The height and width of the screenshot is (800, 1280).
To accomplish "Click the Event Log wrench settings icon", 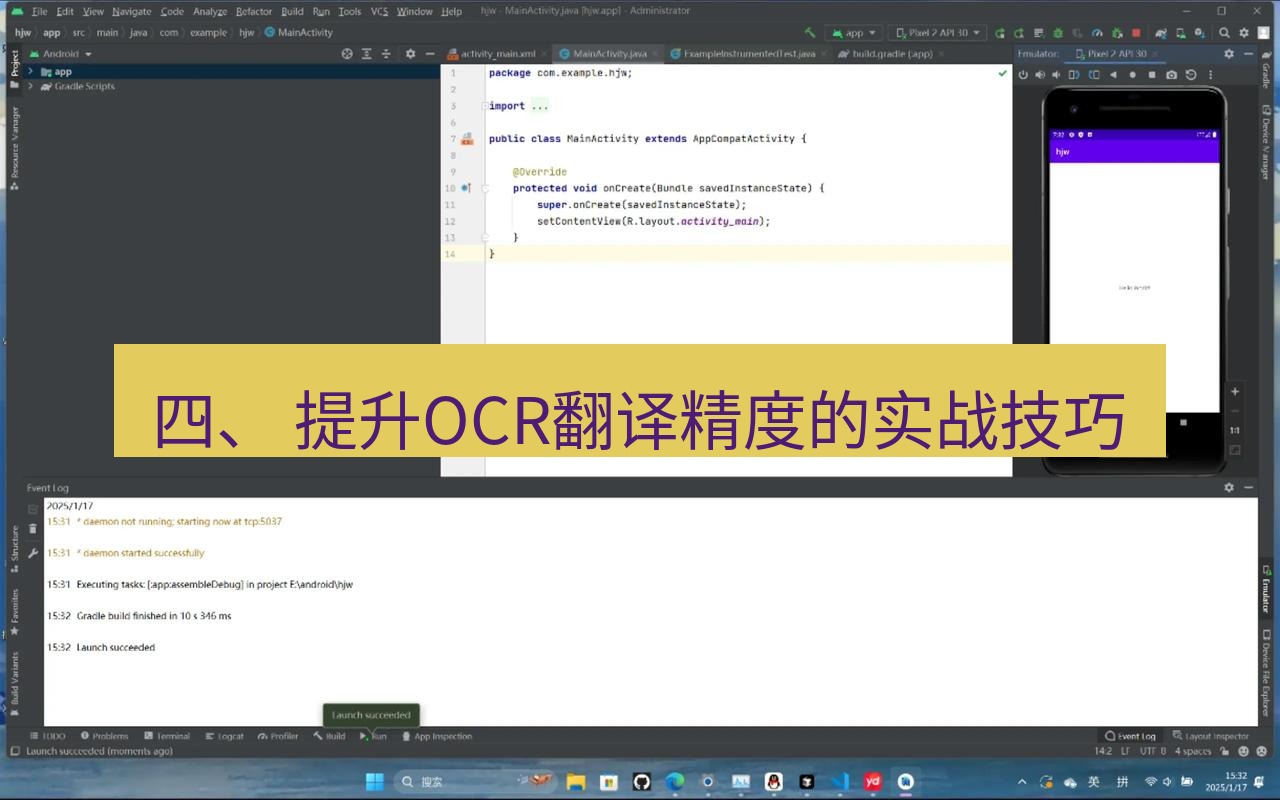I will 33,552.
